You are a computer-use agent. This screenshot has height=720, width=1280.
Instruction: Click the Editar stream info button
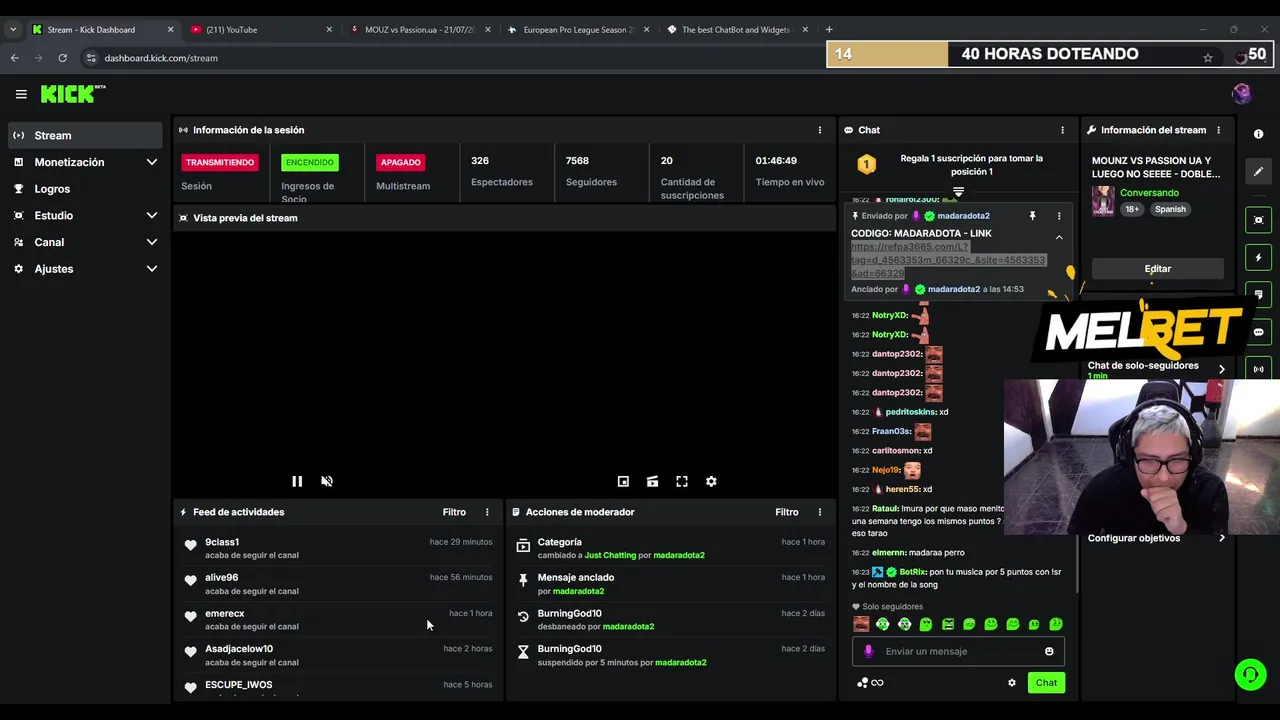1158,269
